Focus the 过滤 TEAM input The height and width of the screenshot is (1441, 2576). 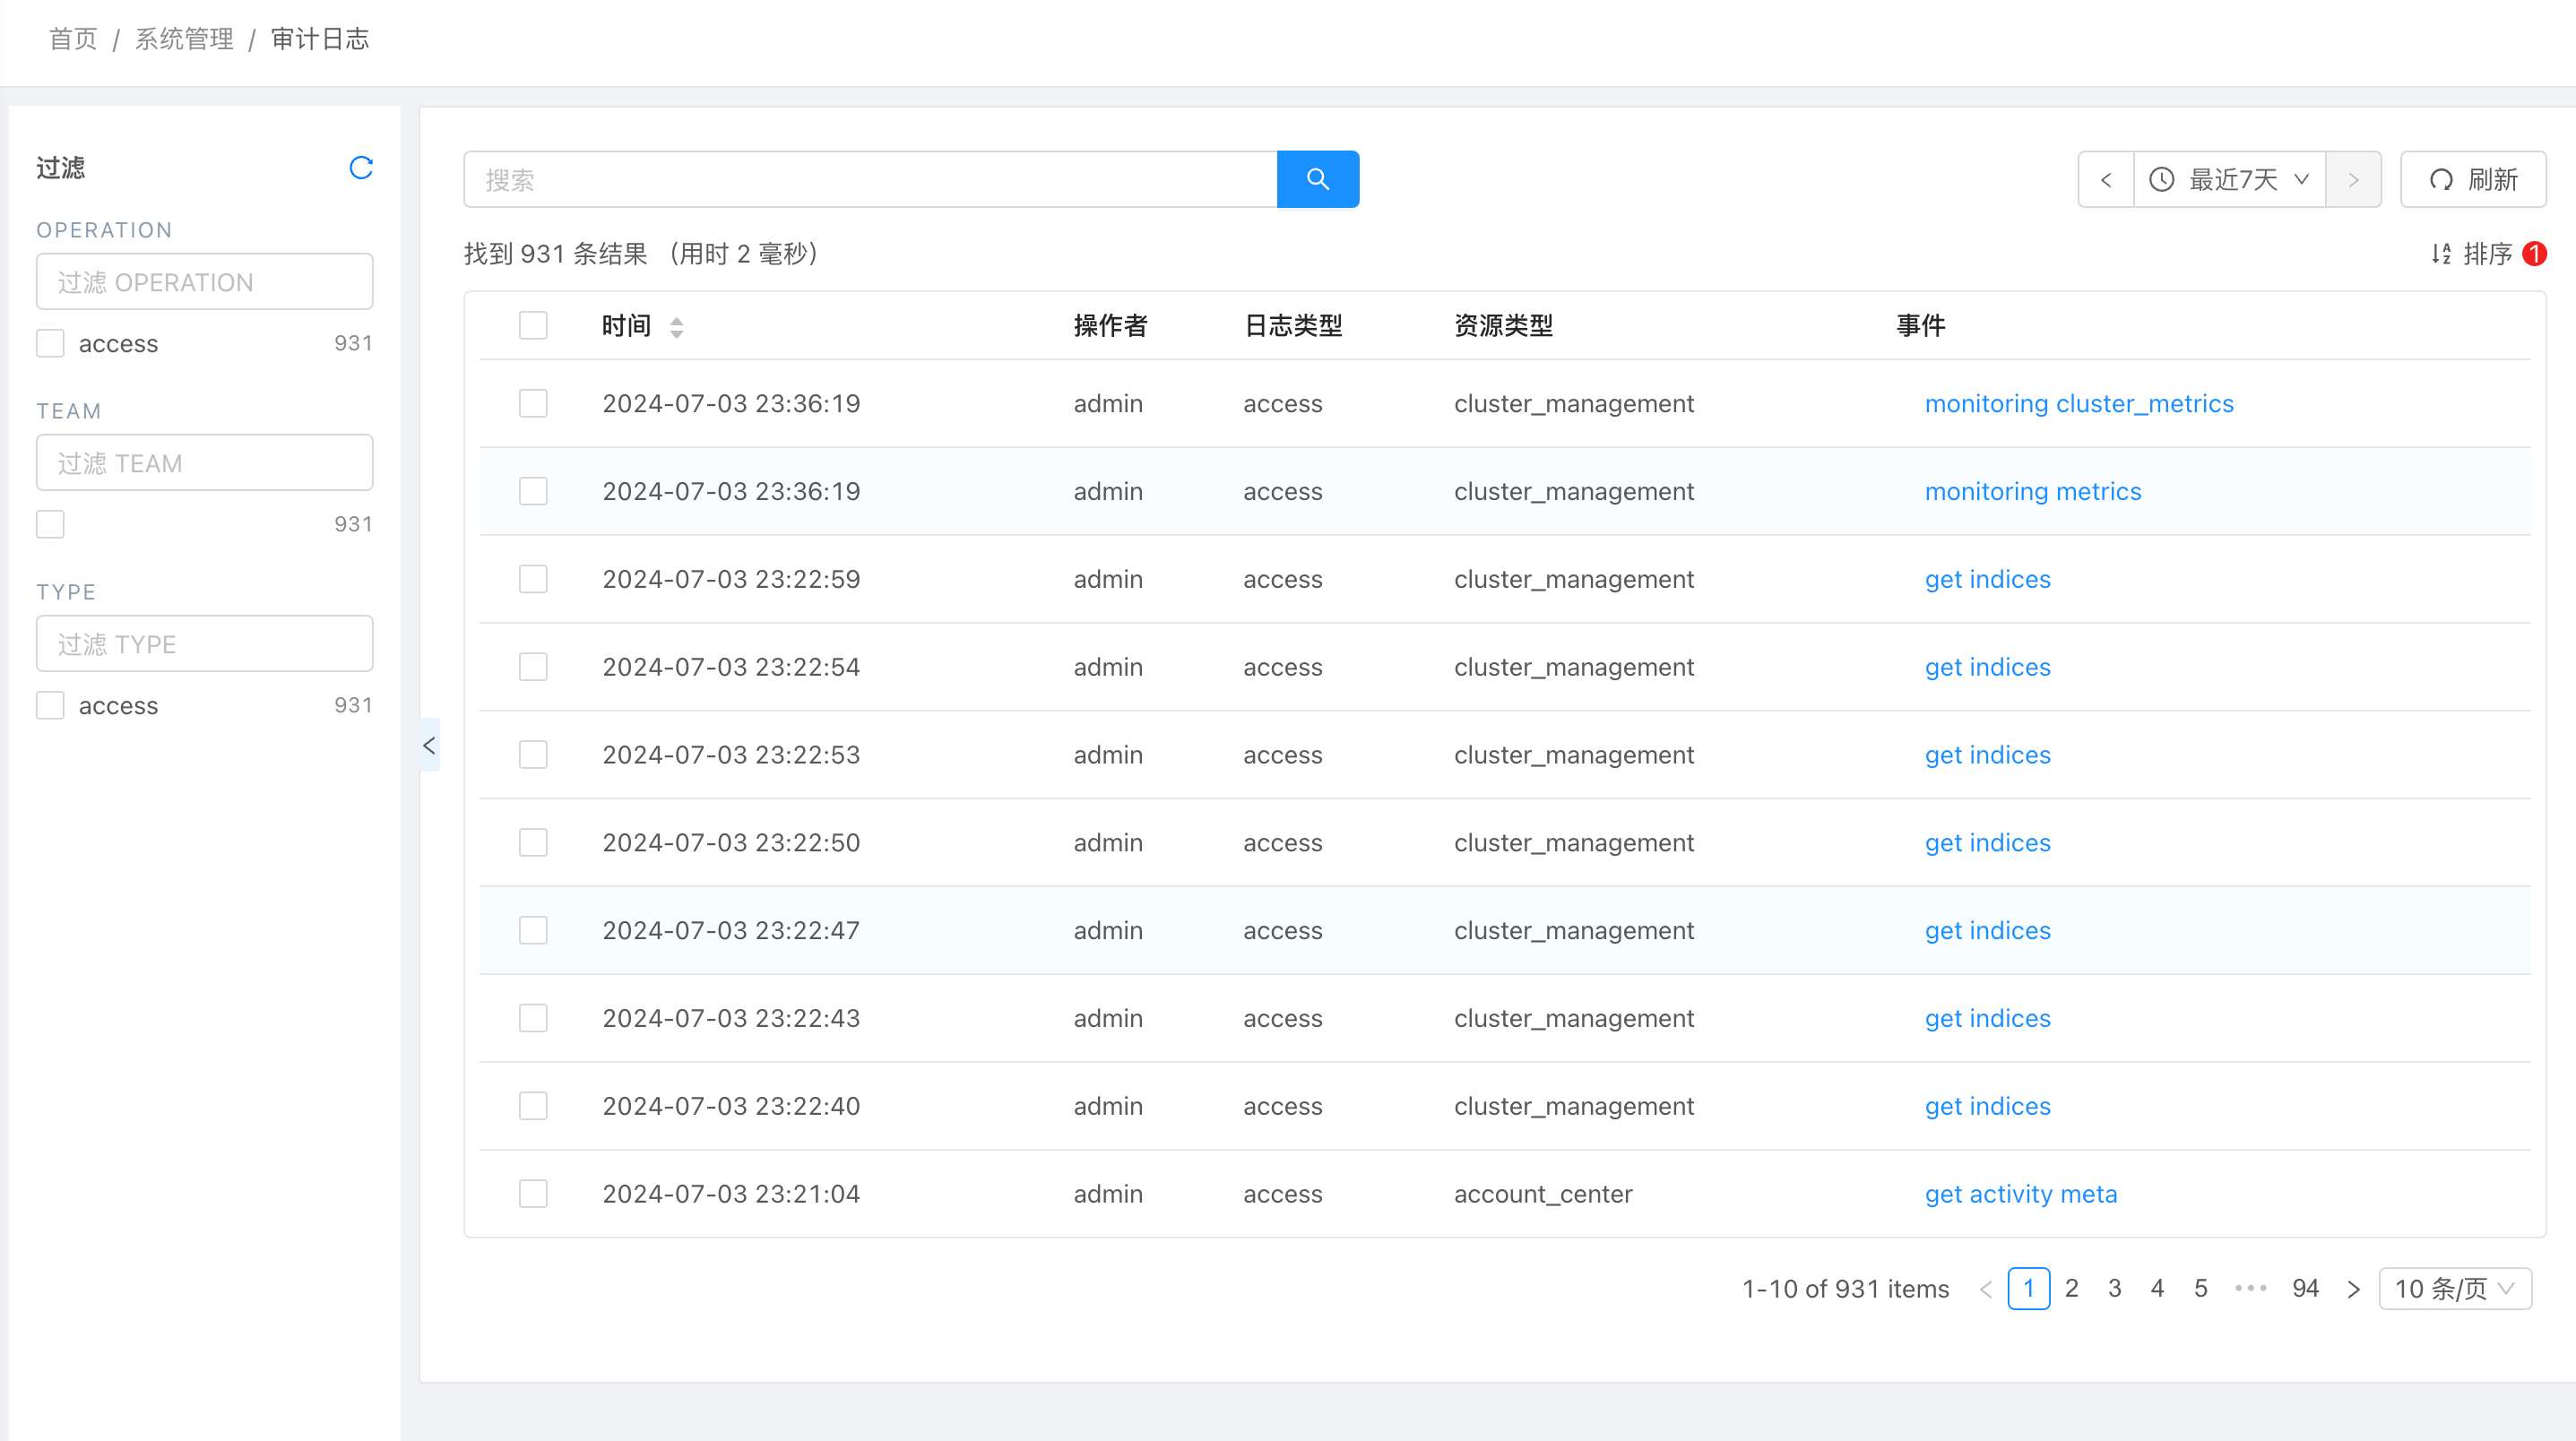pos(205,463)
